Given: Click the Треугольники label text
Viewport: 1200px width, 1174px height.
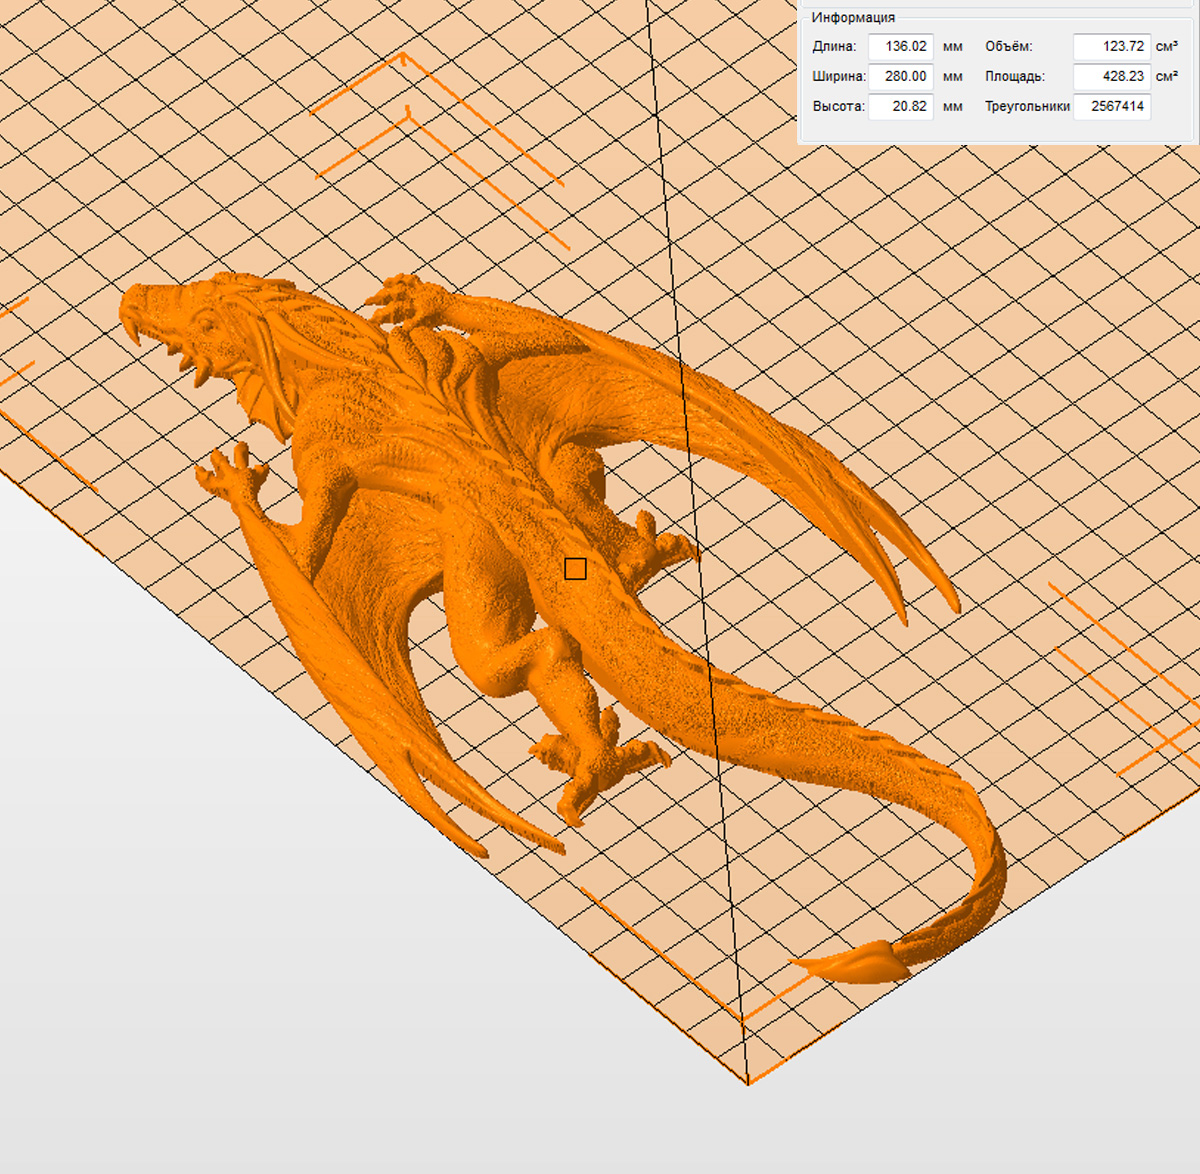Looking at the screenshot, I should (1027, 106).
